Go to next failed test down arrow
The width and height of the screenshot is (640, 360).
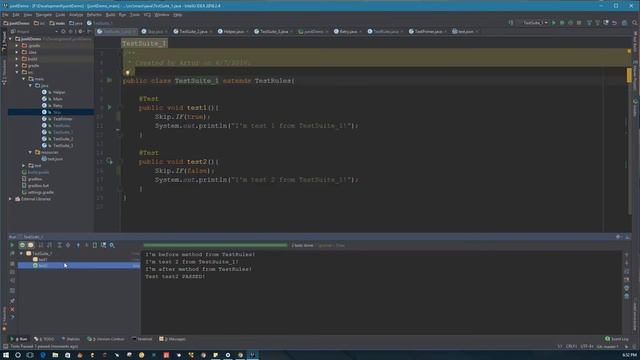click(x=87, y=245)
